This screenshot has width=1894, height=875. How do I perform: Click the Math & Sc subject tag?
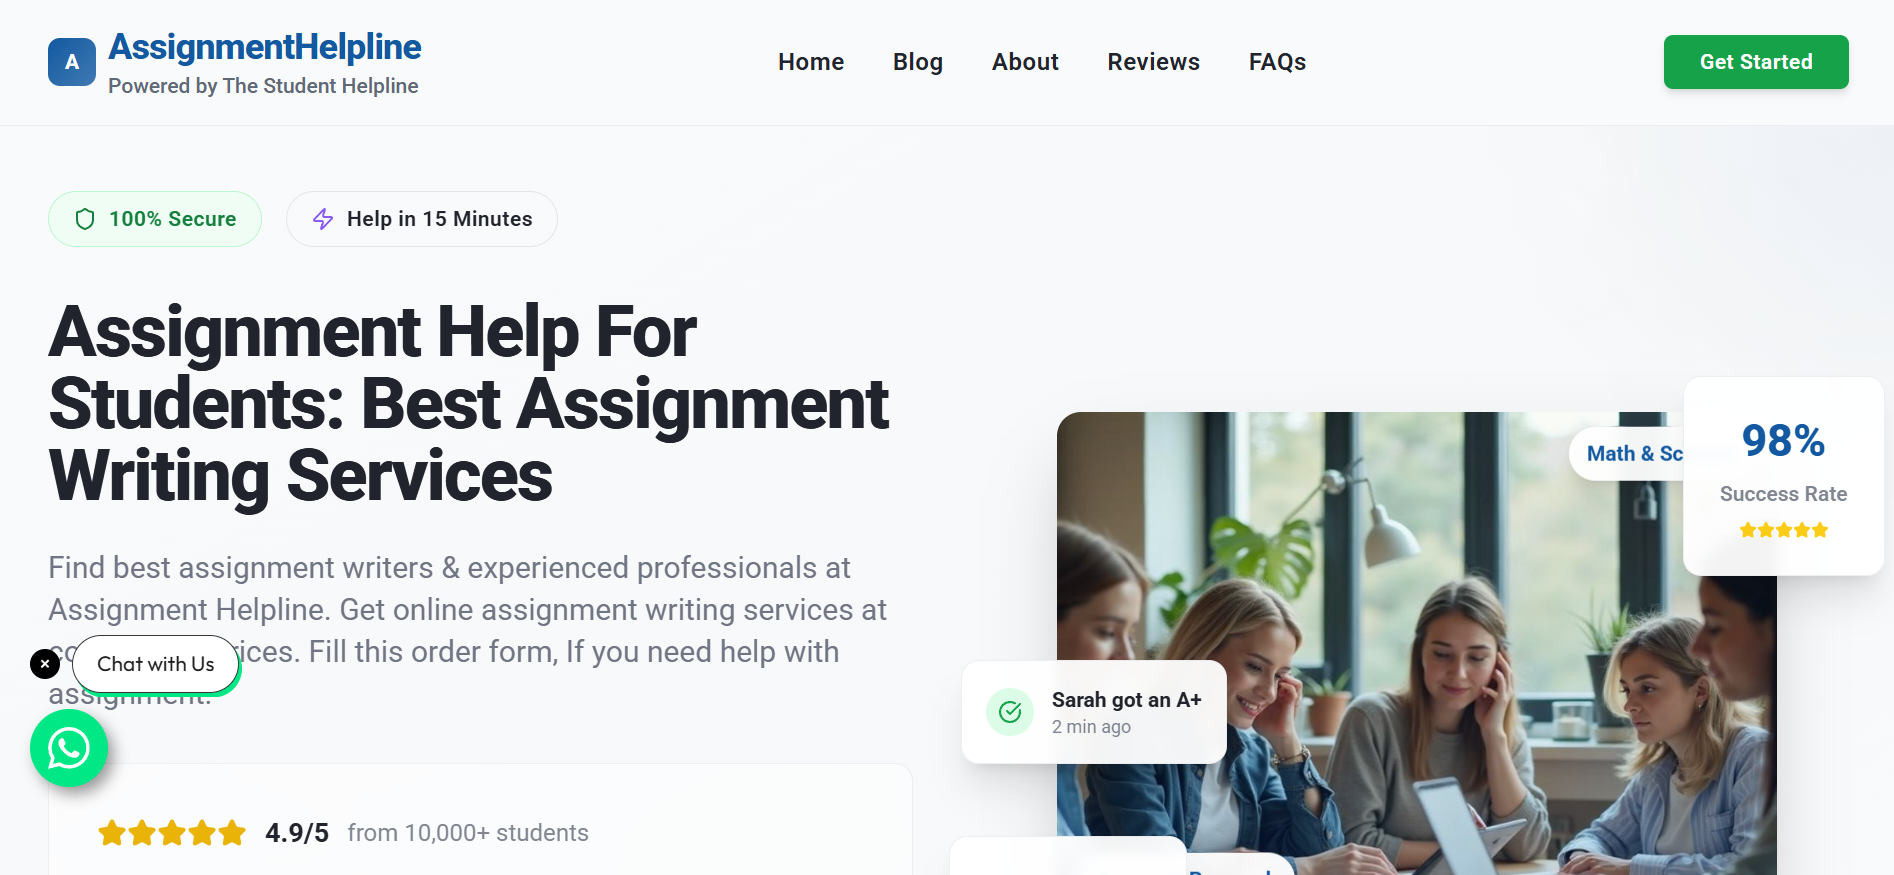pos(1627,454)
